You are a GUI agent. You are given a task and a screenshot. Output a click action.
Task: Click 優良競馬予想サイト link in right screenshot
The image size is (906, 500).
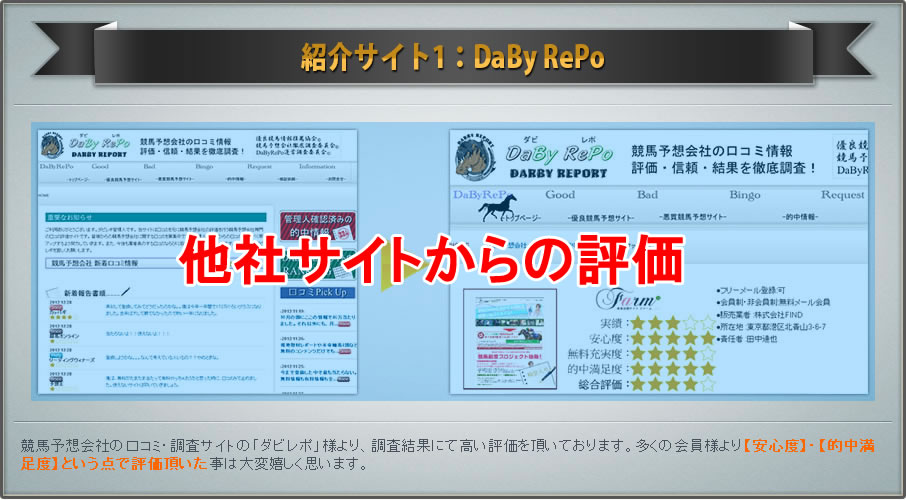pos(601,218)
